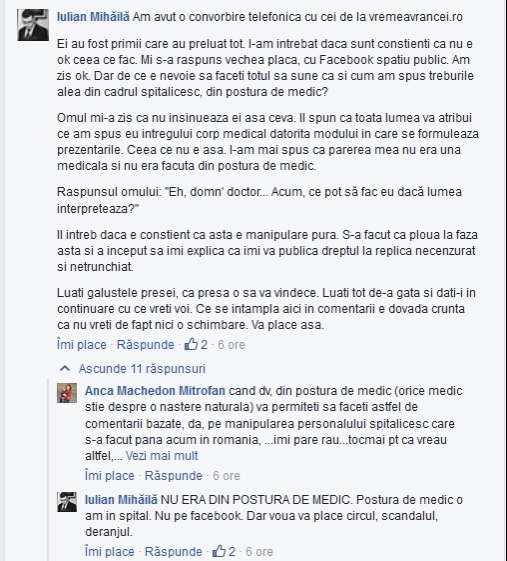Click thumbs-up icon on last reply
Viewport: 507px width, 561px height.
[219, 551]
